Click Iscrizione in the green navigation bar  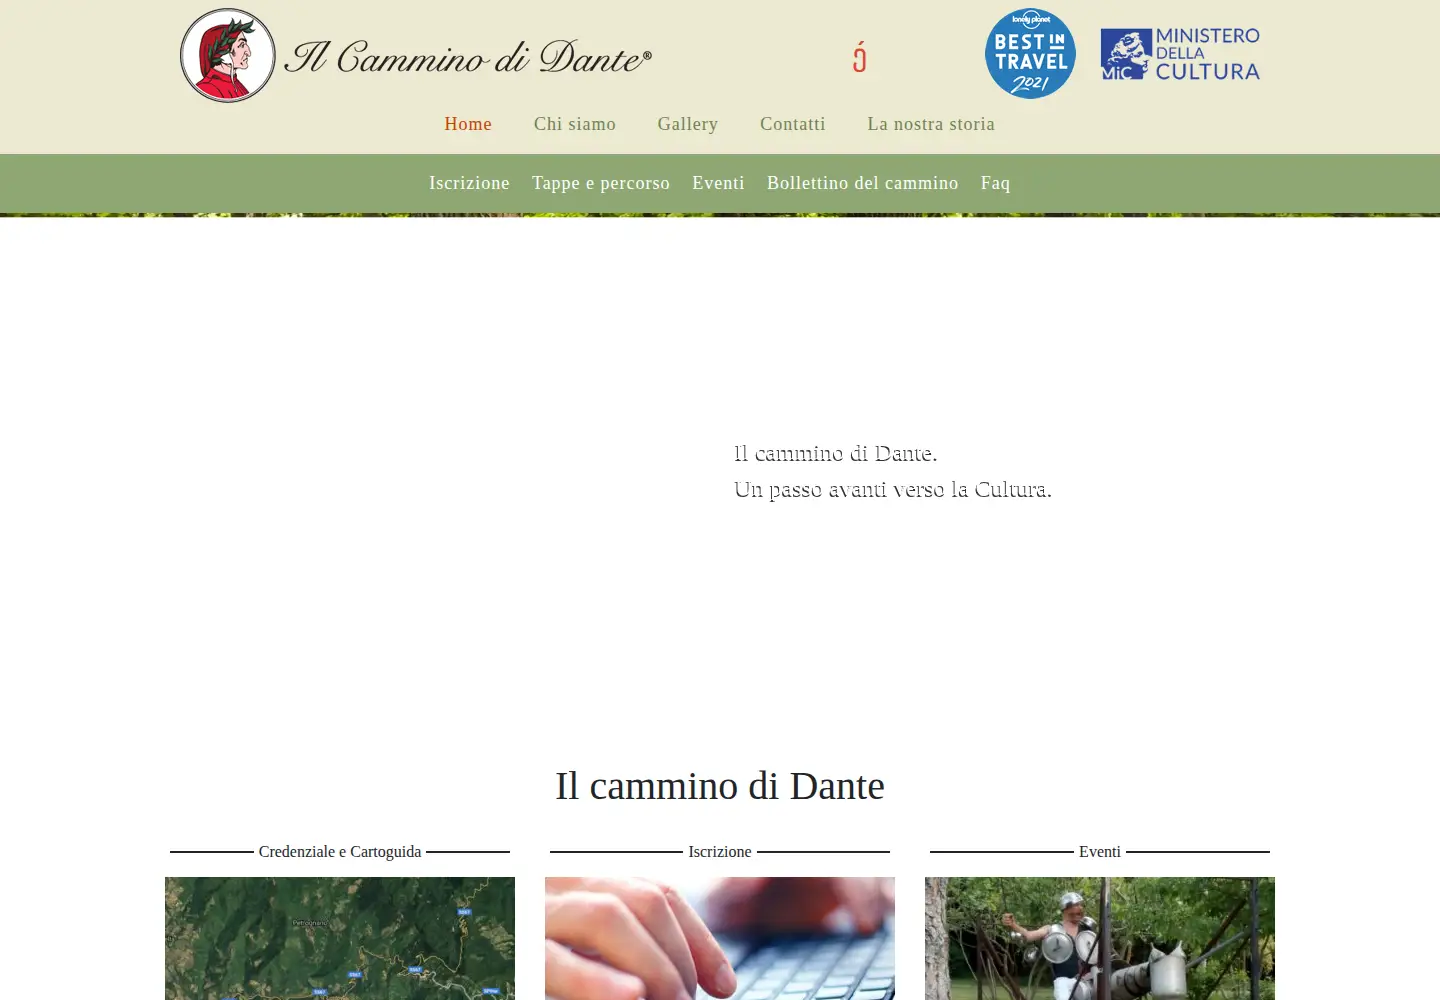469,183
